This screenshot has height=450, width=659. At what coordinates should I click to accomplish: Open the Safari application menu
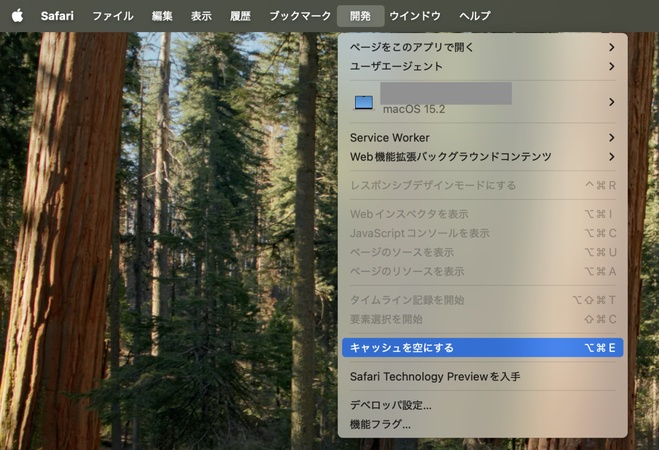[x=57, y=16]
